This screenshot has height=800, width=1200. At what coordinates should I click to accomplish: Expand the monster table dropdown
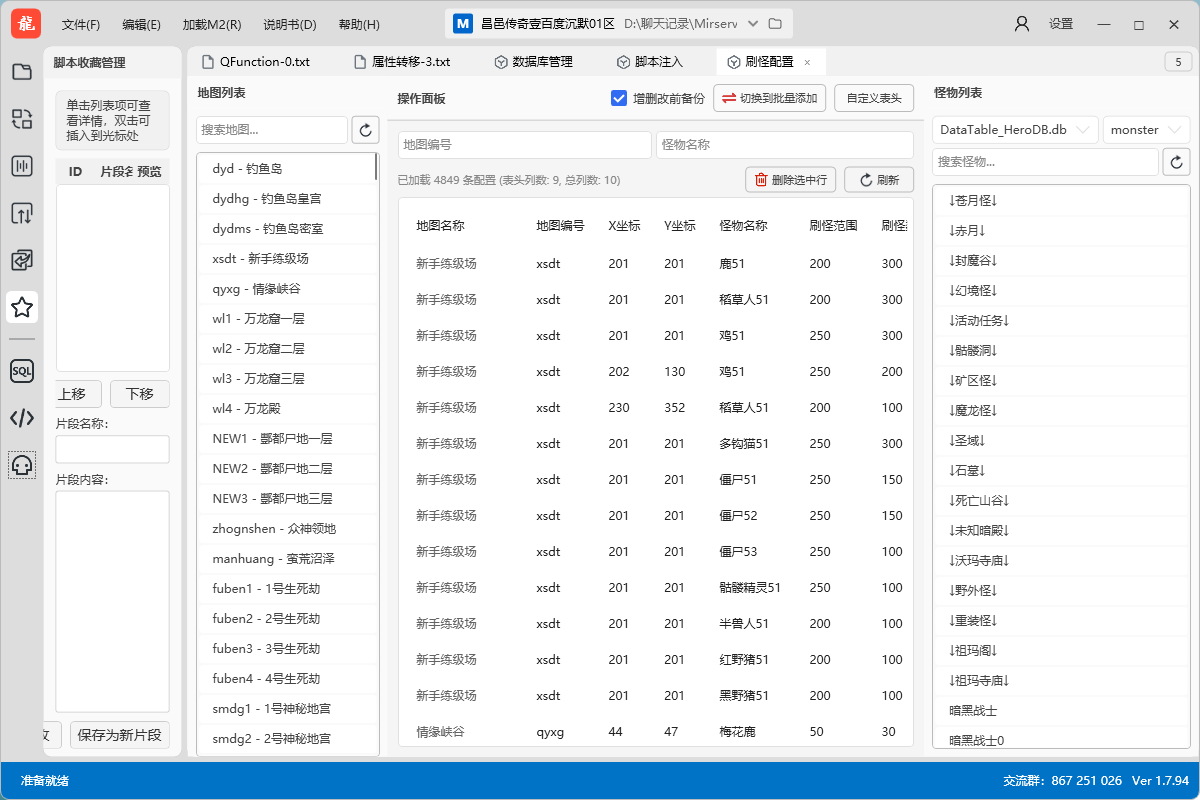pos(1145,129)
